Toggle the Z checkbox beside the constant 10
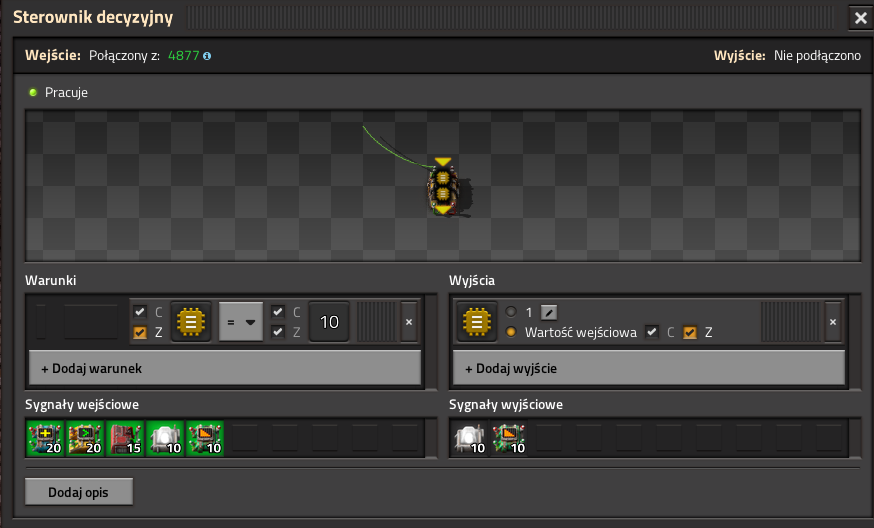 [278, 332]
